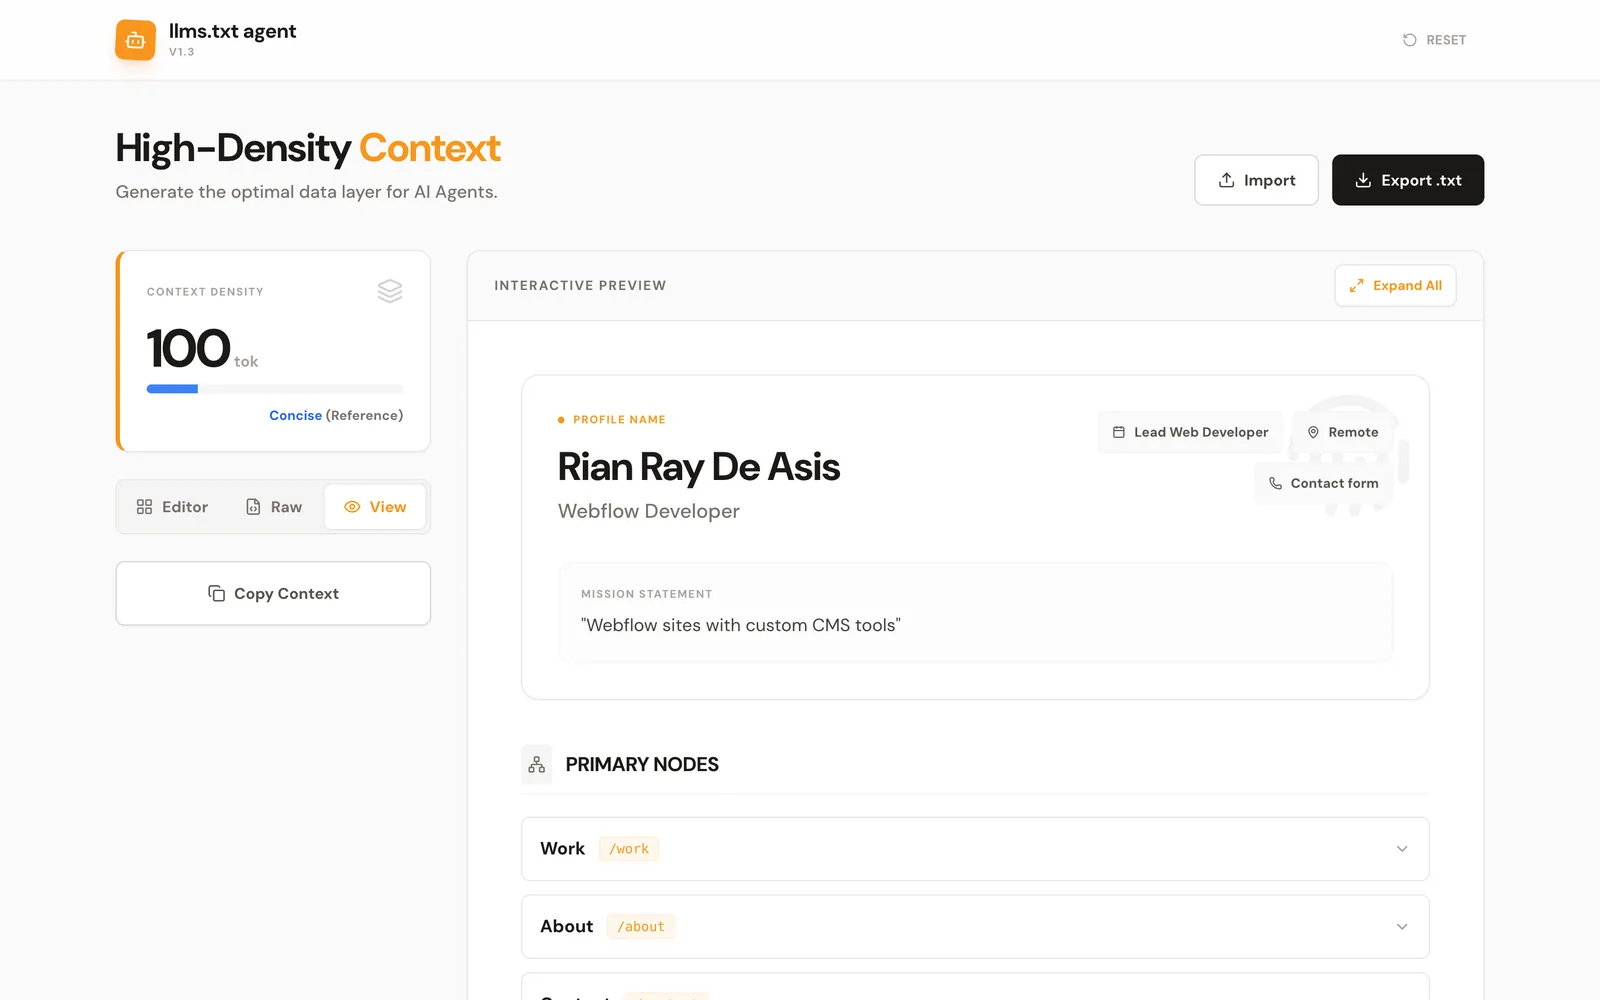Image resolution: width=1600 pixels, height=1000 pixels.
Task: Click the 100 token count value
Action: click(x=188, y=348)
